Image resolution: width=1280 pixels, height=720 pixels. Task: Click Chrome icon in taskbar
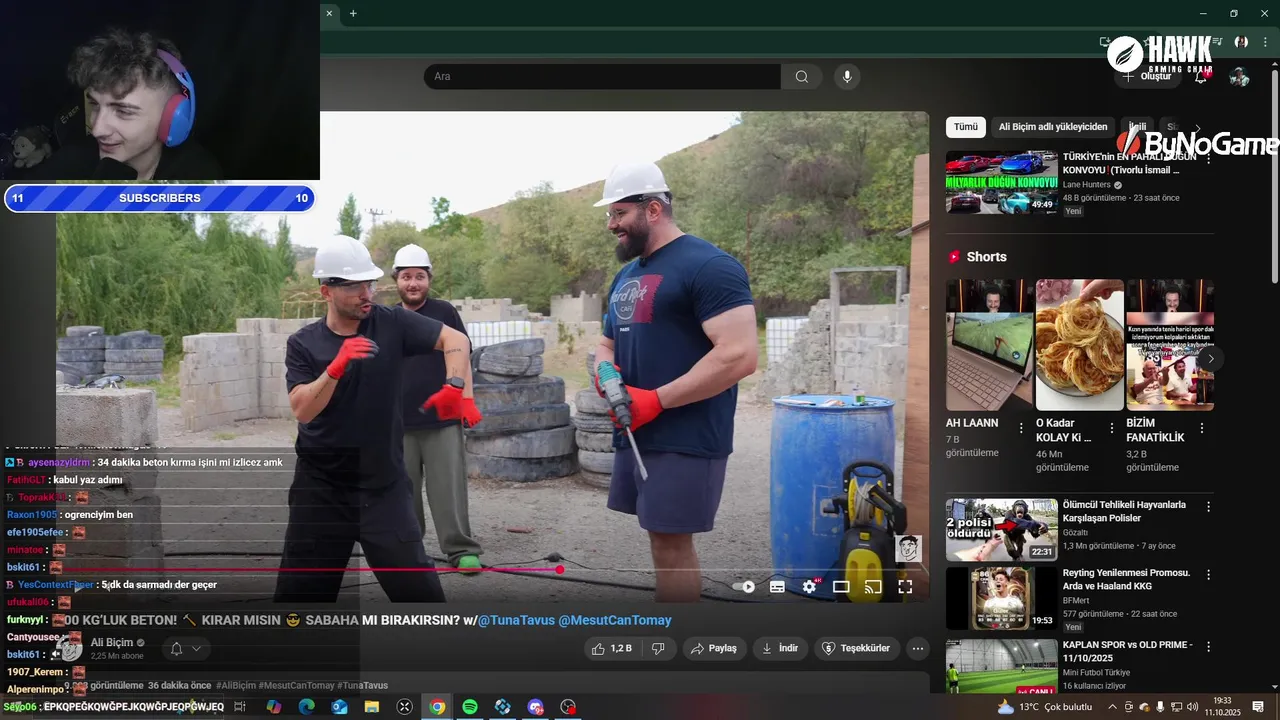tap(437, 707)
